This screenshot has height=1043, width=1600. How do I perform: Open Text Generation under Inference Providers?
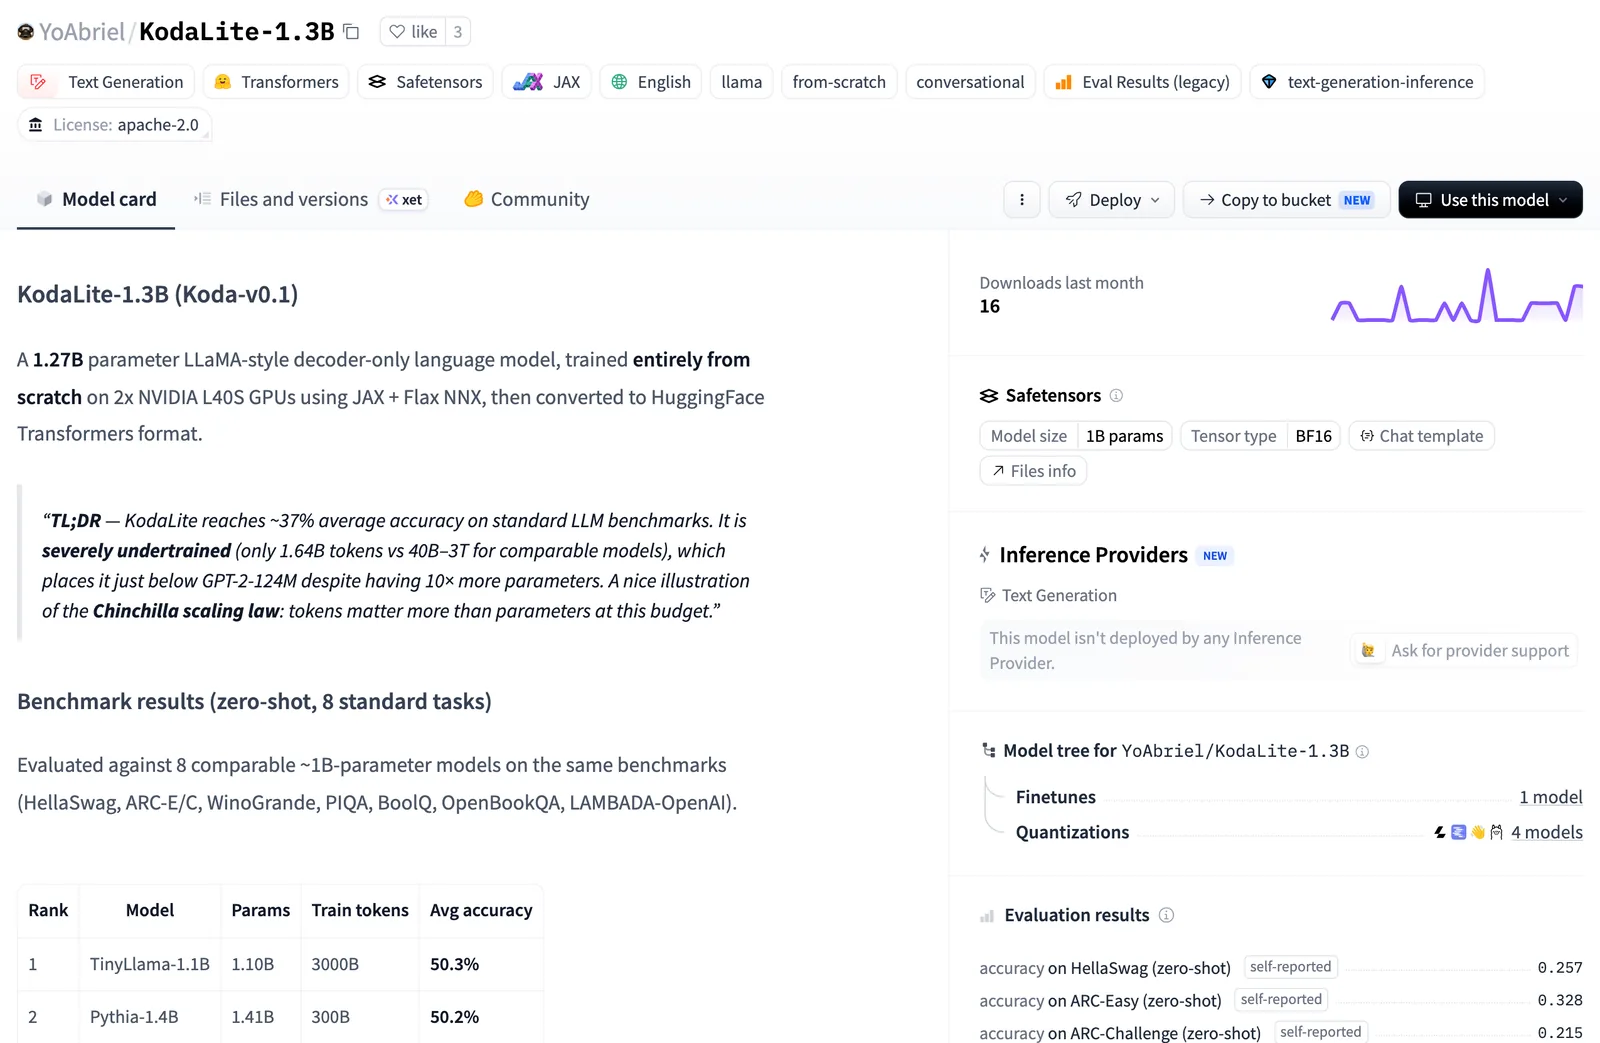click(x=1048, y=595)
